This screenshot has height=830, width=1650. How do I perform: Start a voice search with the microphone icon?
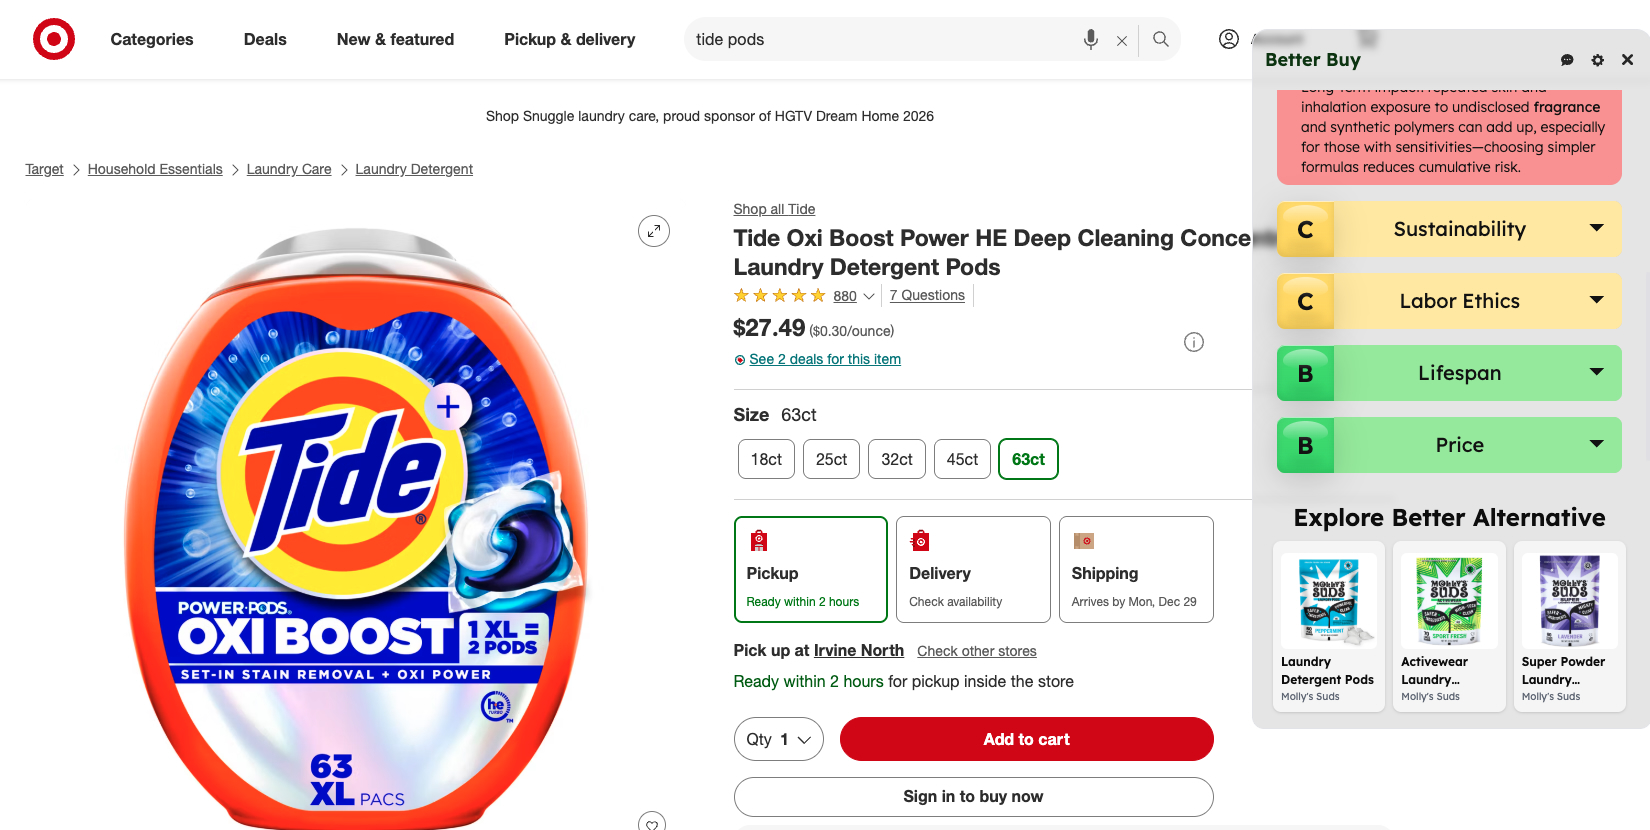pyautogui.click(x=1090, y=40)
